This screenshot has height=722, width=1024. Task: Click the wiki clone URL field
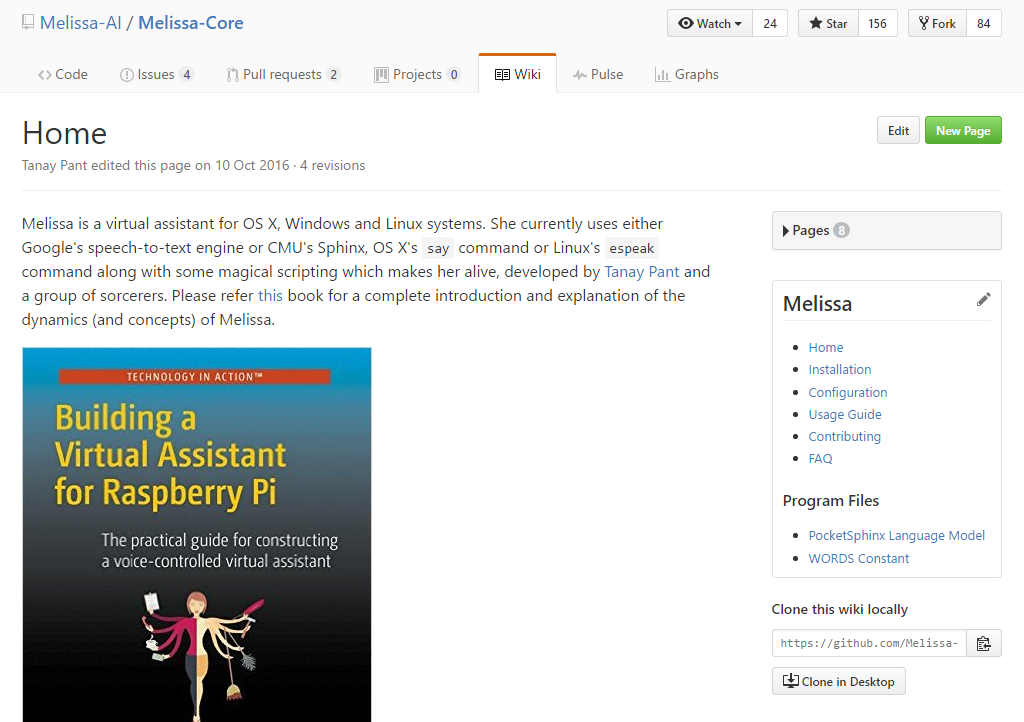tap(869, 644)
